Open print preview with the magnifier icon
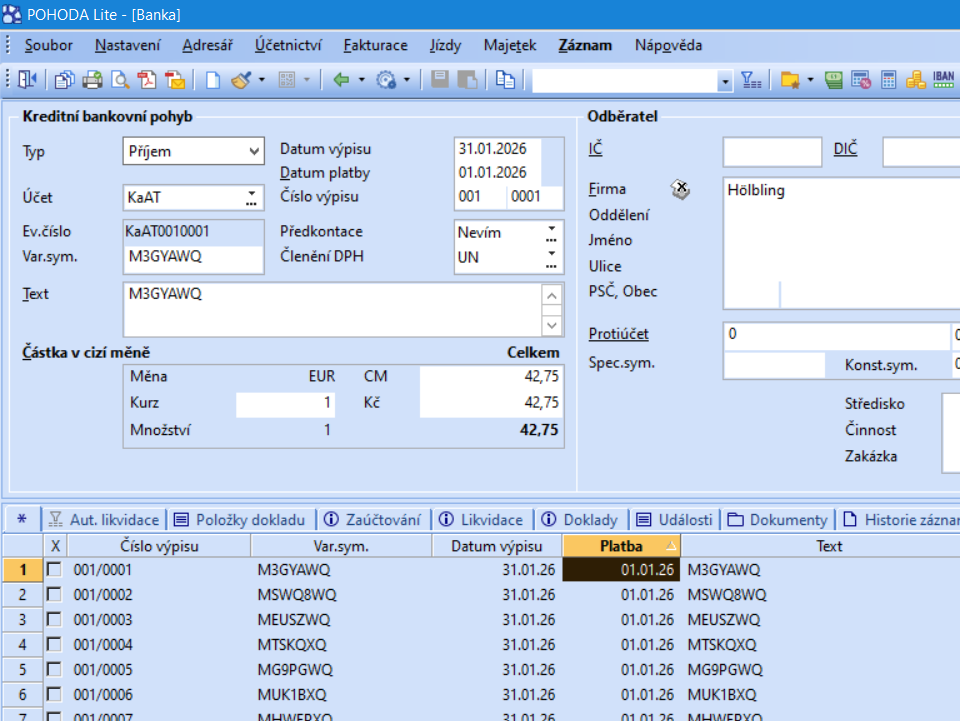This screenshot has width=960, height=721. pyautogui.click(x=119, y=80)
